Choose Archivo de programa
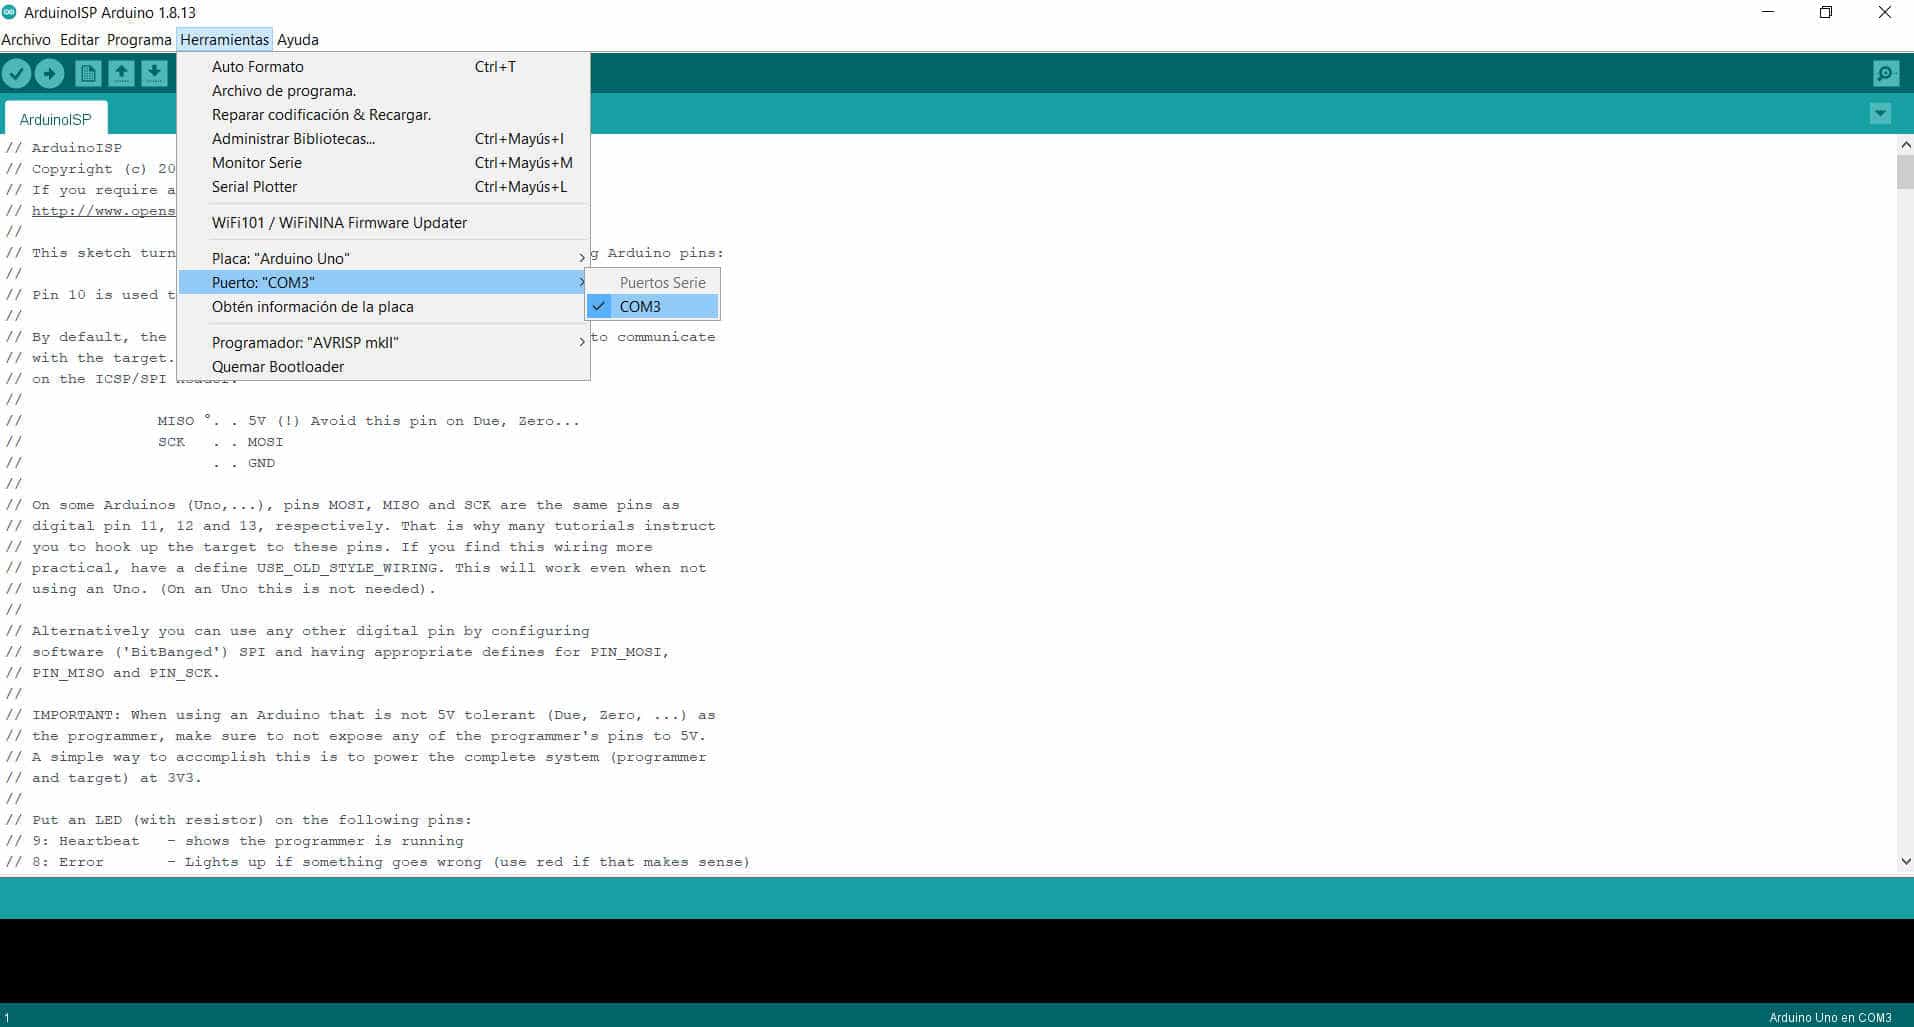The image size is (1914, 1027). click(x=384, y=91)
